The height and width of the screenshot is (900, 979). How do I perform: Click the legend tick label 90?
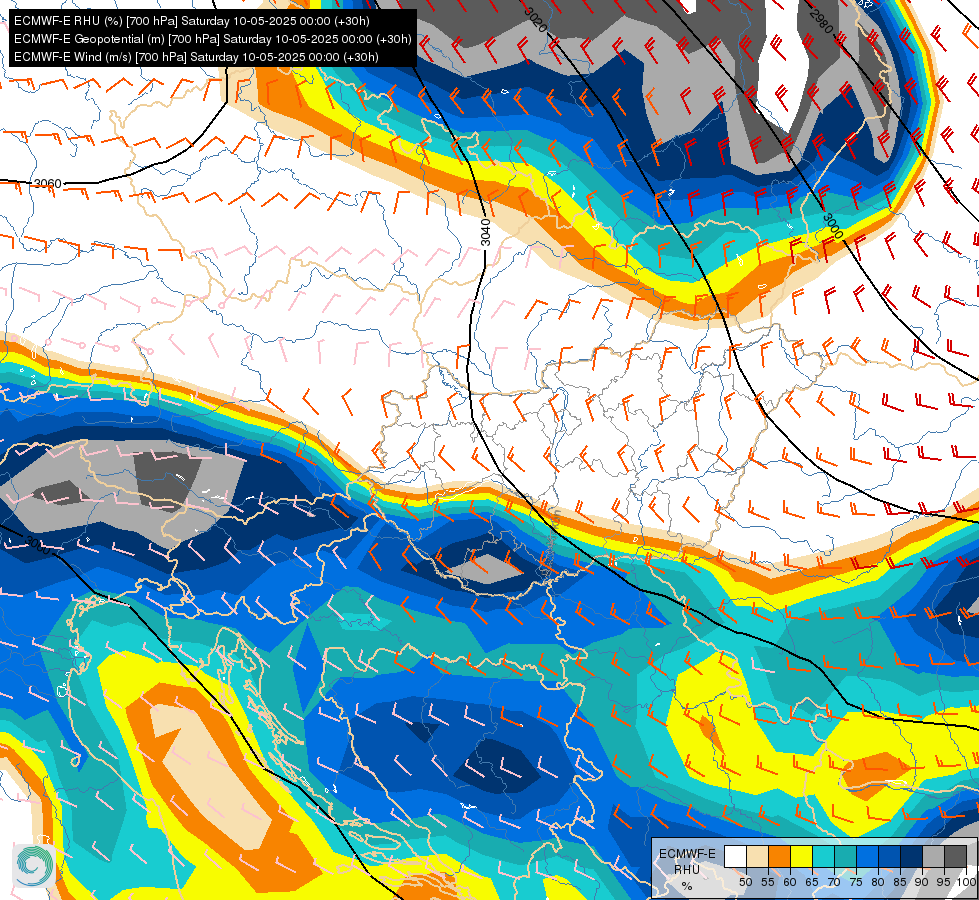tap(922, 882)
